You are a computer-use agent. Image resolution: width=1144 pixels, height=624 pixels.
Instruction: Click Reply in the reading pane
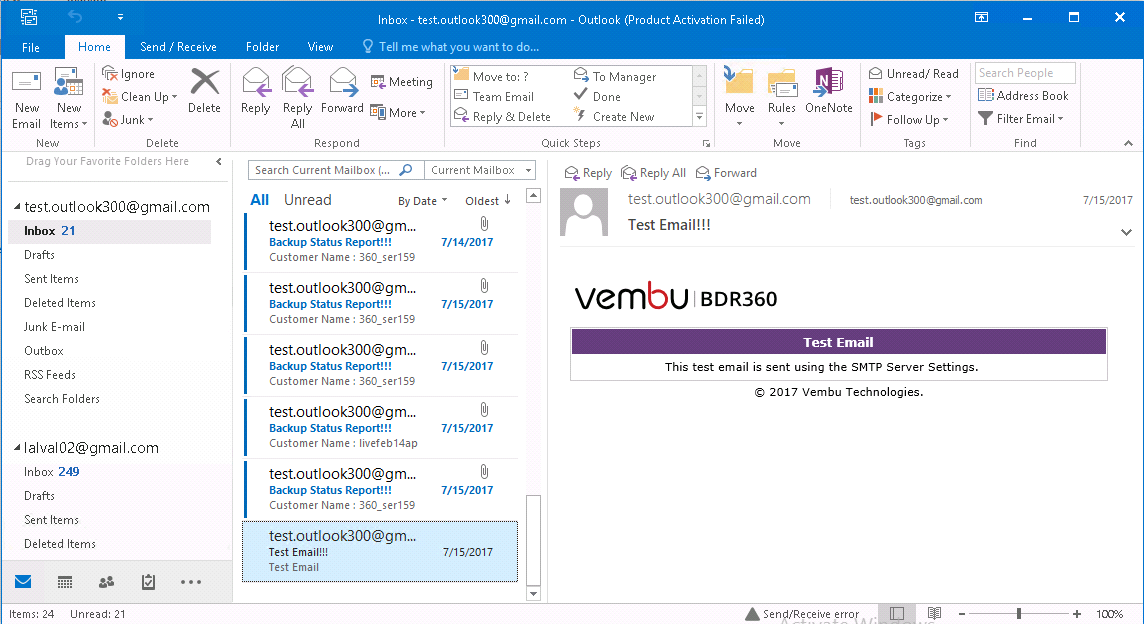coord(588,173)
